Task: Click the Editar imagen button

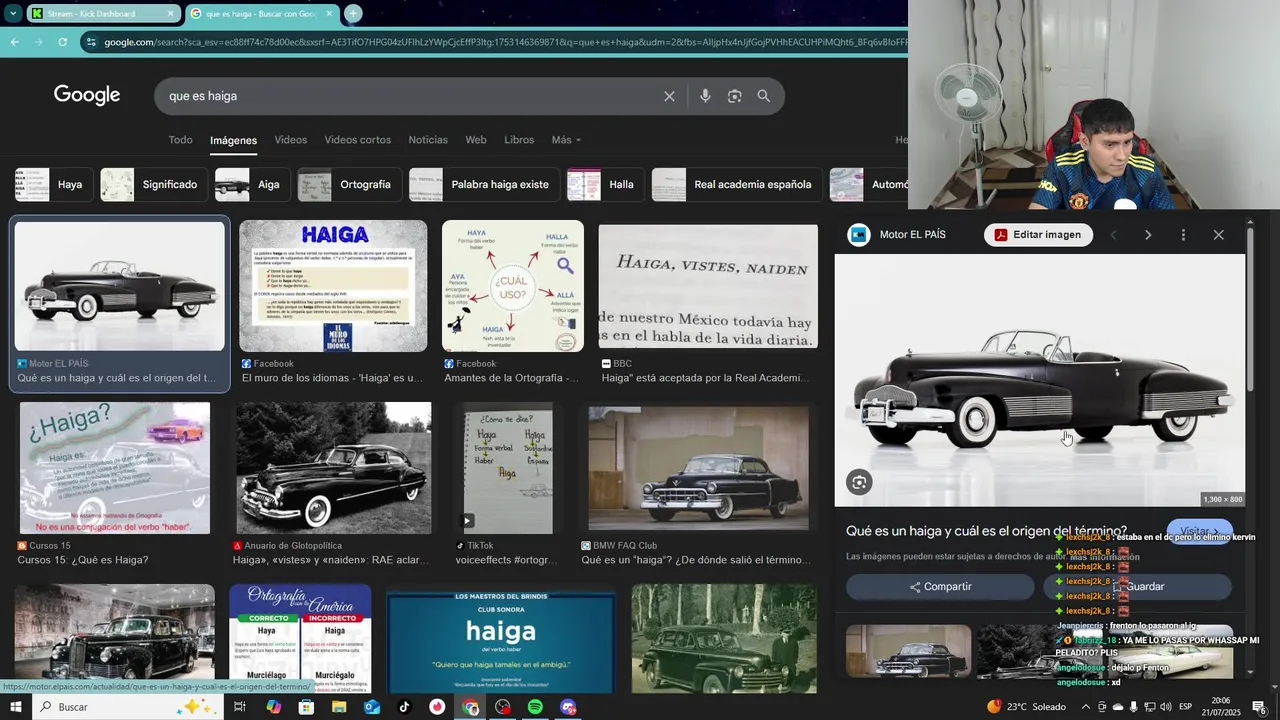Action: [x=1038, y=235]
